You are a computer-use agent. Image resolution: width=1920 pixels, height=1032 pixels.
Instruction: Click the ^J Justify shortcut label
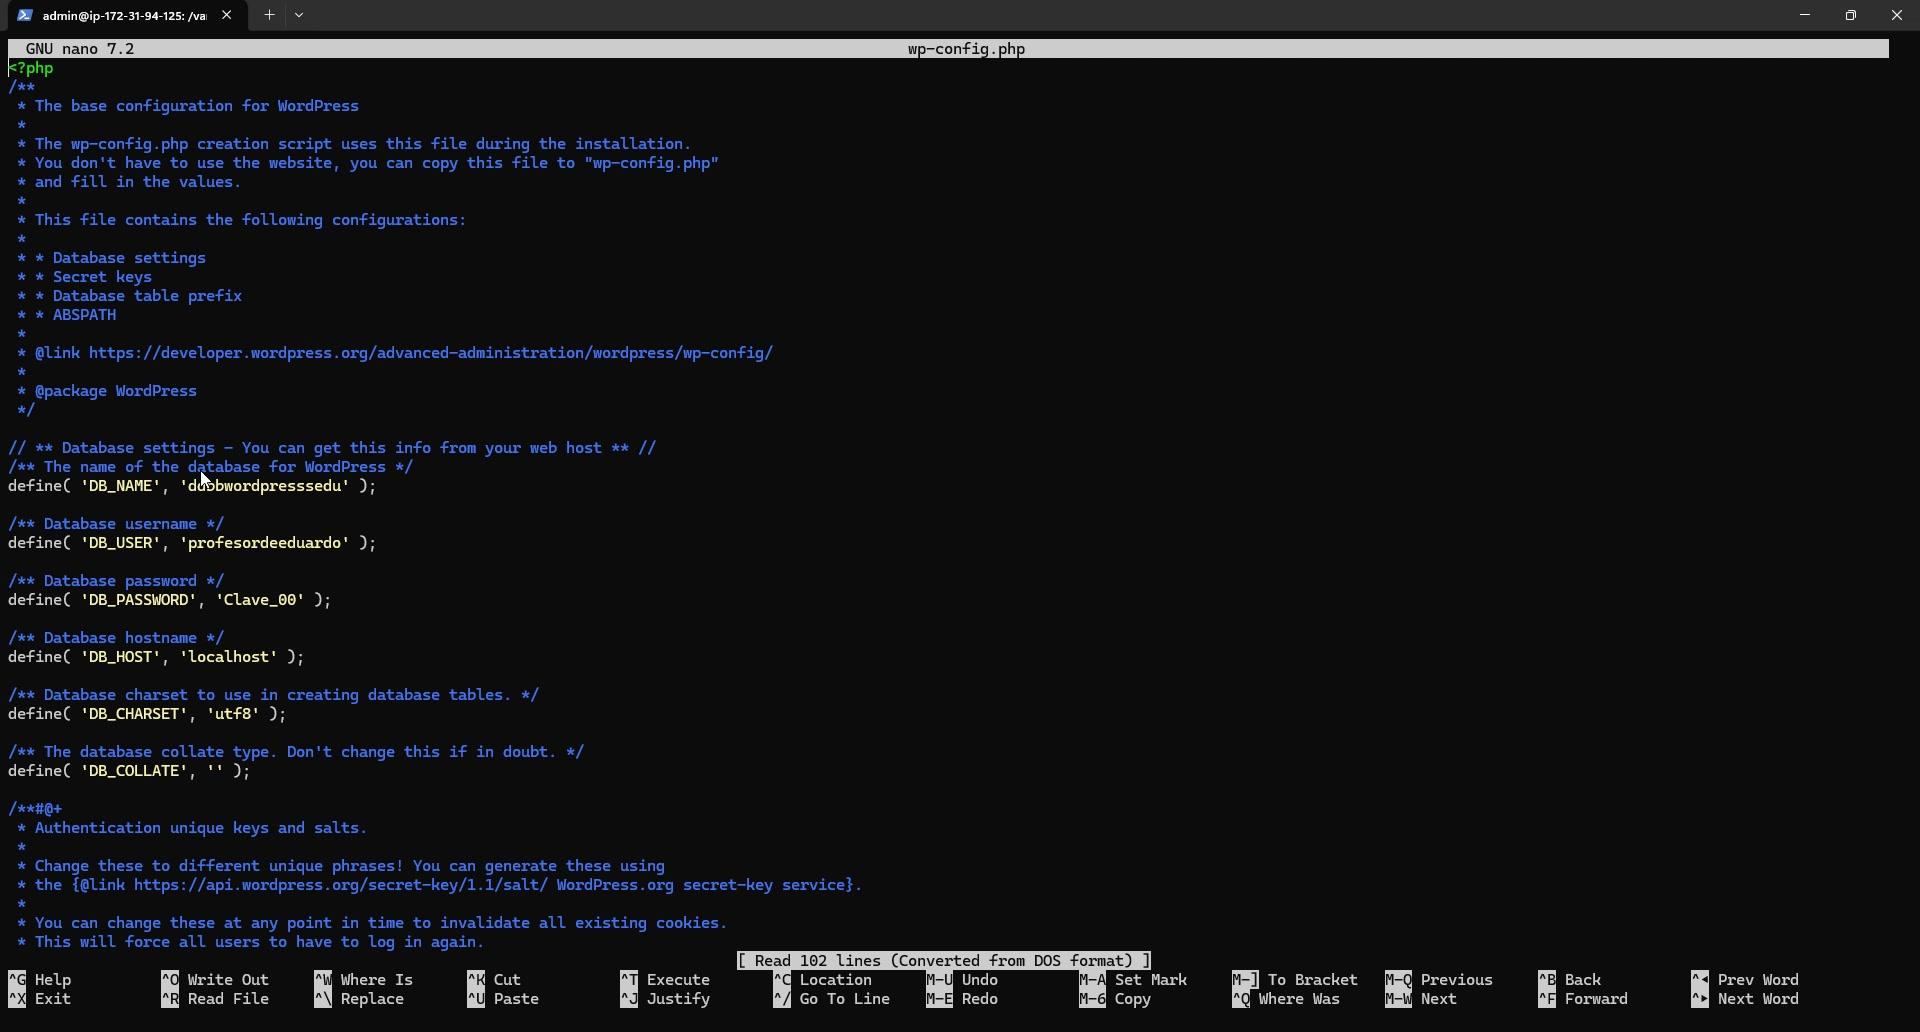tap(665, 999)
